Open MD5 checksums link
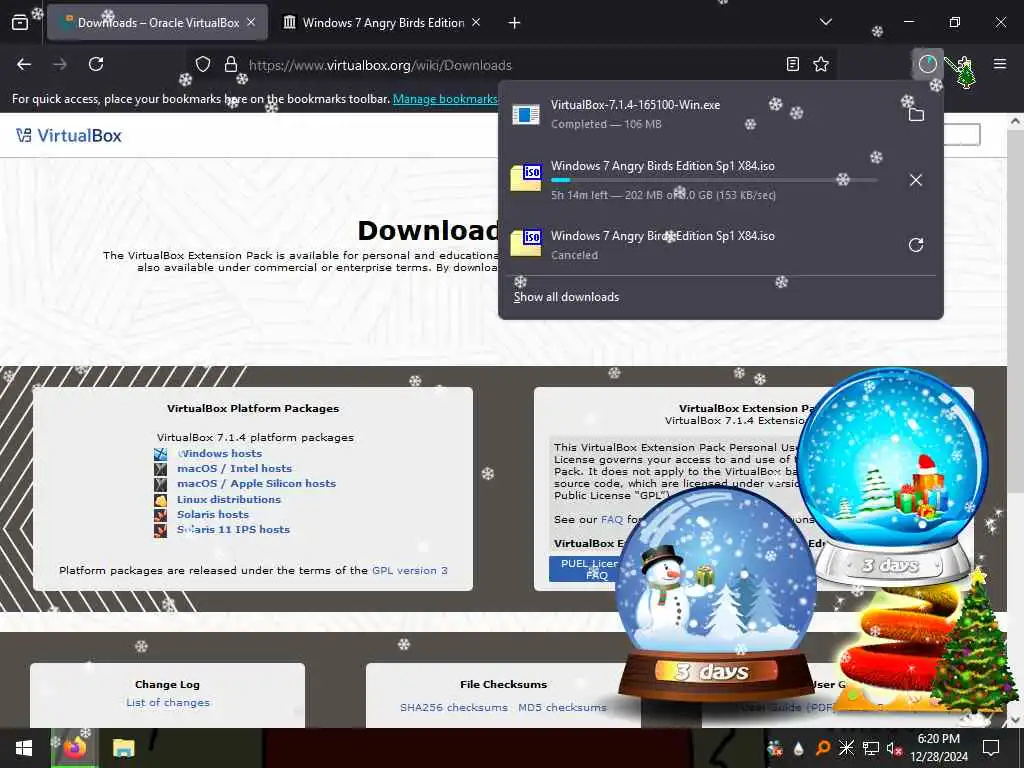The image size is (1024, 768). [x=562, y=707]
